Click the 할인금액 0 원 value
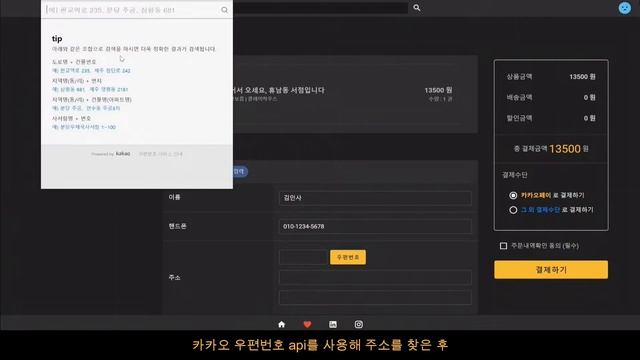The width and height of the screenshot is (640, 360). tap(589, 118)
